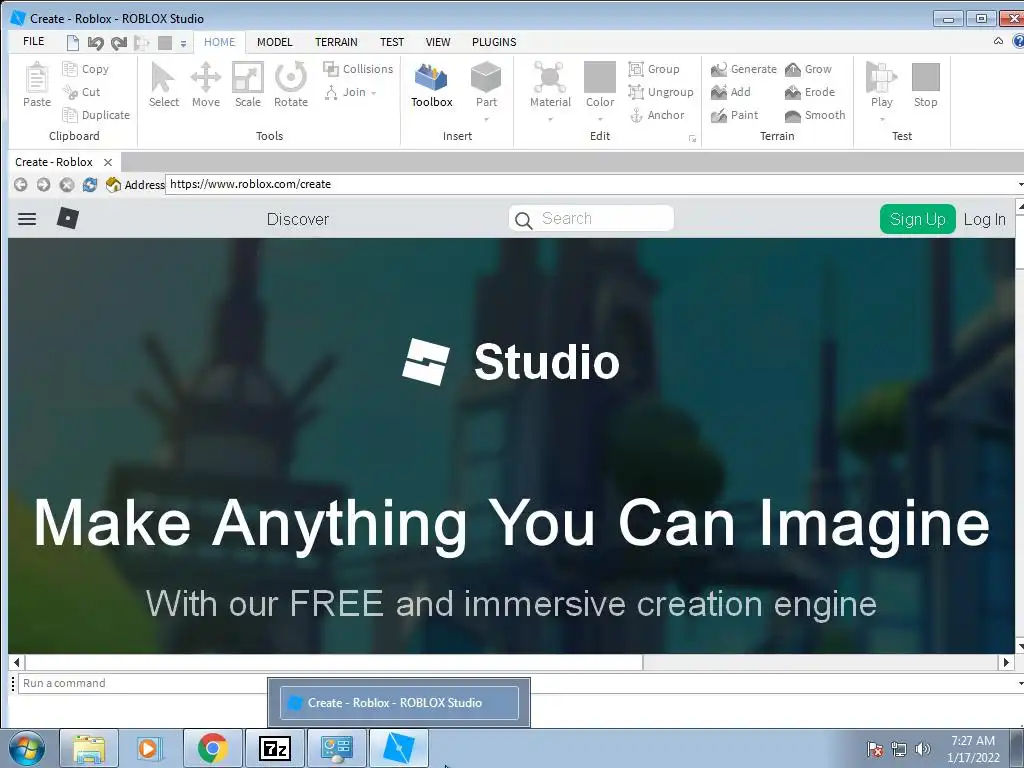Open Chrome from the taskbar

[213, 748]
